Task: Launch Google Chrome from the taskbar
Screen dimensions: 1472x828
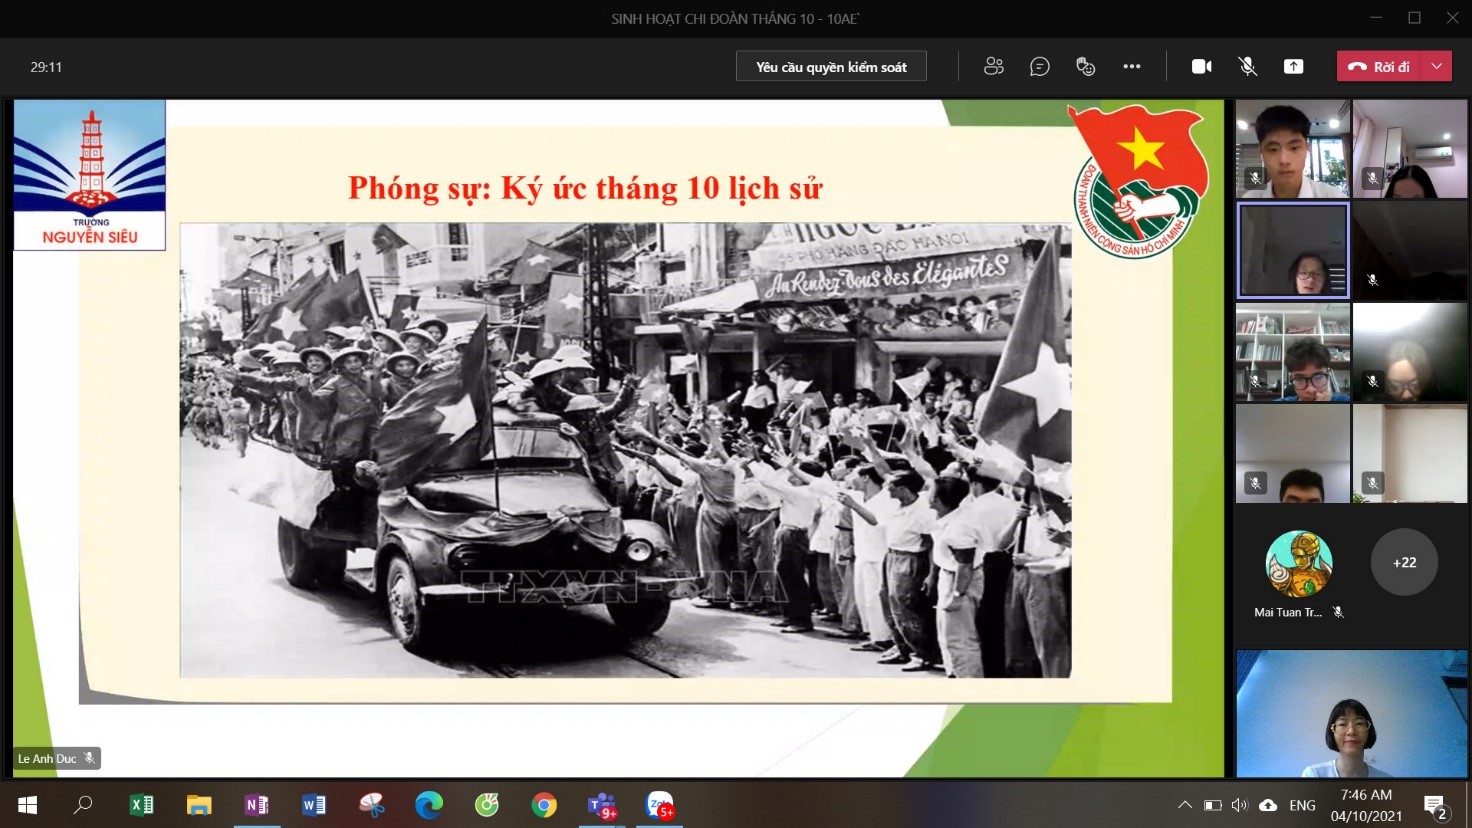Action: [x=543, y=805]
